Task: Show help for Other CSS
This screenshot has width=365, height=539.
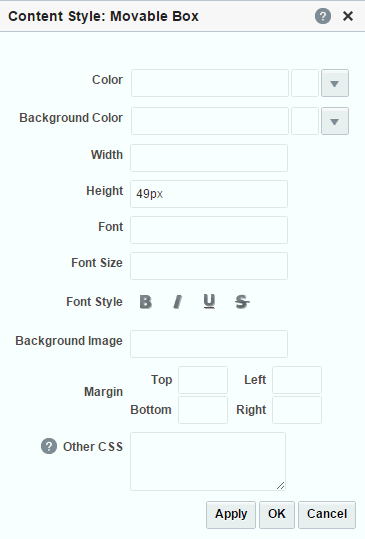Action: (49, 446)
